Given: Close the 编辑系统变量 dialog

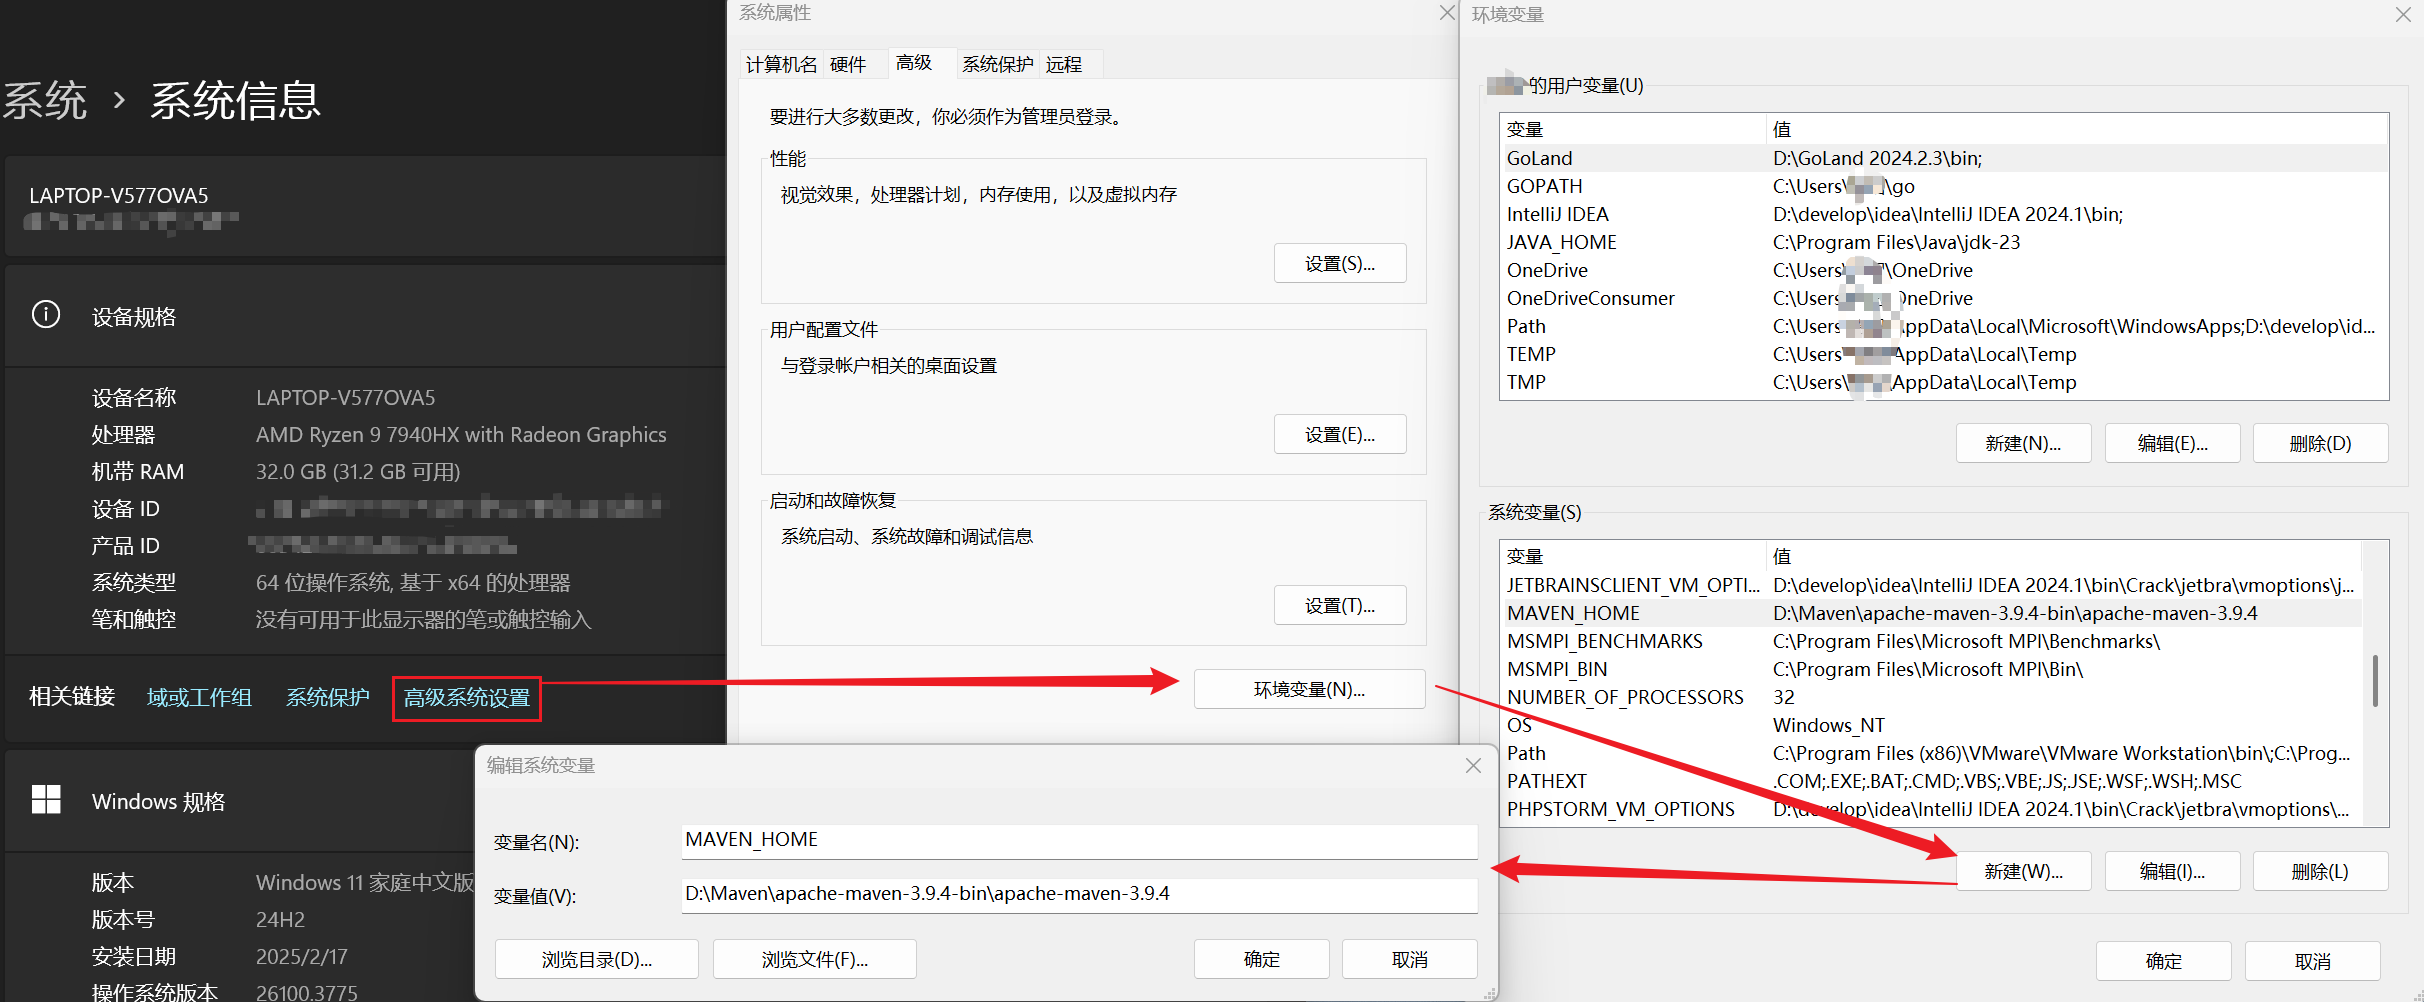Looking at the screenshot, I should (1473, 766).
